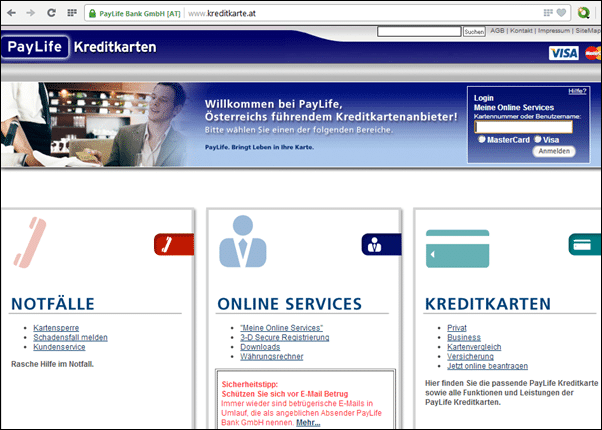Open the Mehr... link in the security tip

(x=308, y=423)
